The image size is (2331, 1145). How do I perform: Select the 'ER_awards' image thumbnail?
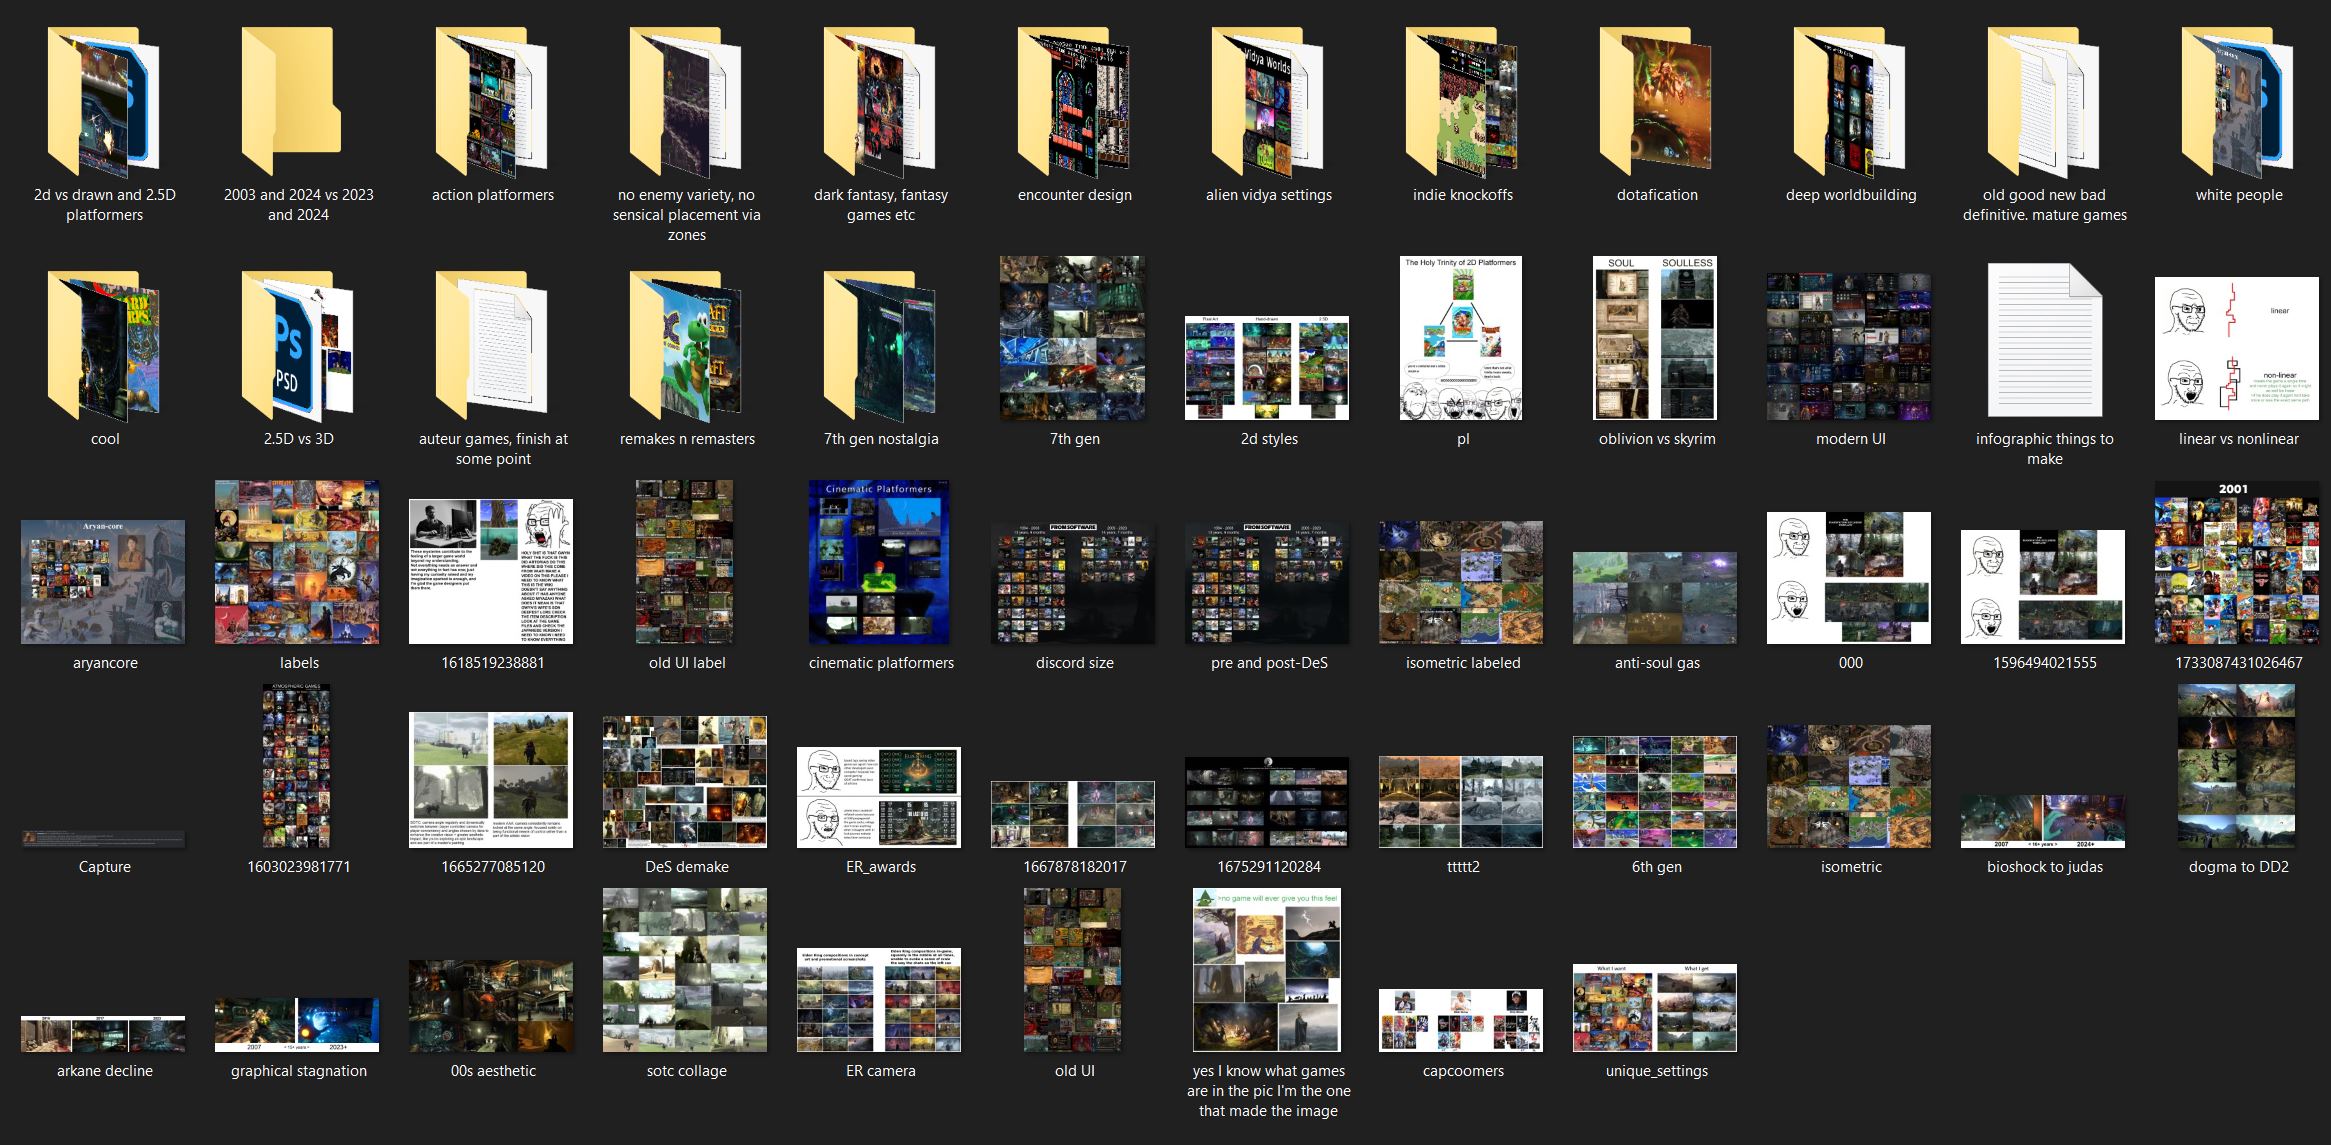tap(879, 797)
